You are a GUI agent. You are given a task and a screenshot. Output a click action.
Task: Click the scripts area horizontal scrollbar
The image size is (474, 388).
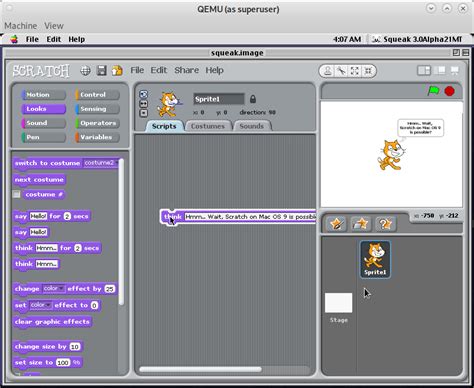click(200, 369)
